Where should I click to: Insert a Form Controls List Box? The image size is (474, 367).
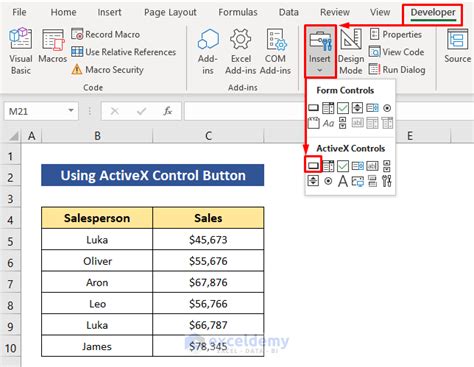point(372,108)
